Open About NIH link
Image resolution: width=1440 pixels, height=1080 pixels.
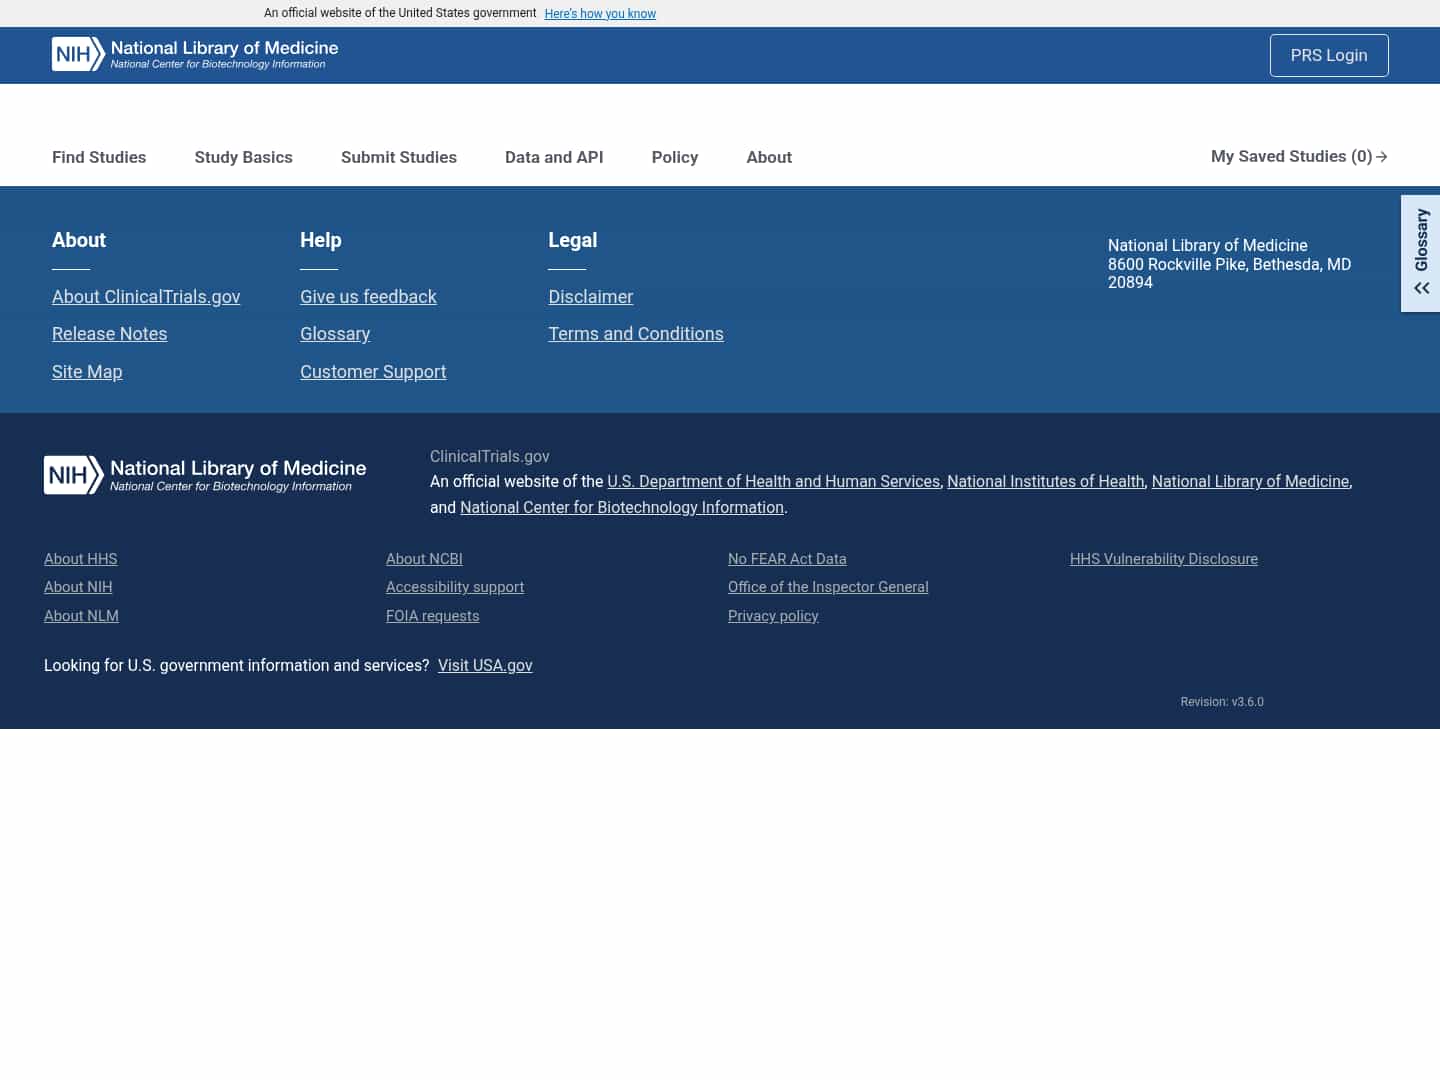click(78, 586)
